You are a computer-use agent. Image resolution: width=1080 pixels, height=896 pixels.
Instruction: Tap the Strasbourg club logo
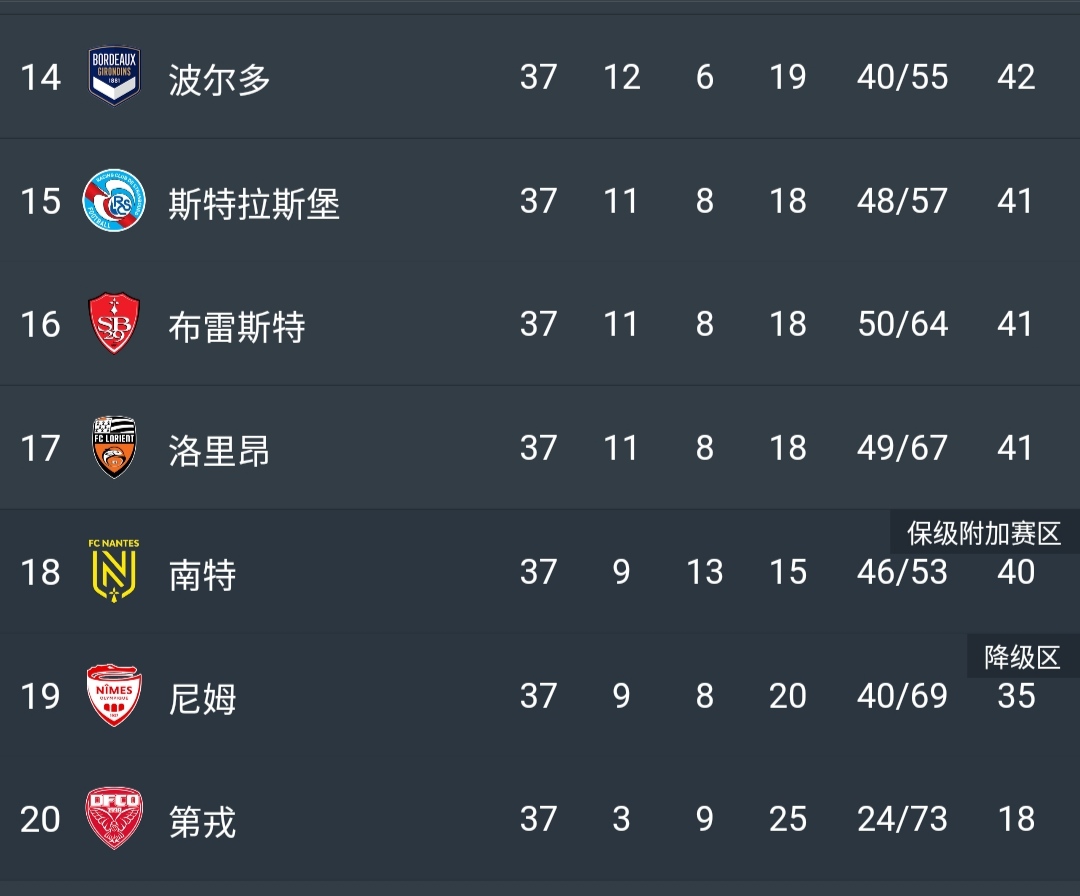[x=114, y=201]
